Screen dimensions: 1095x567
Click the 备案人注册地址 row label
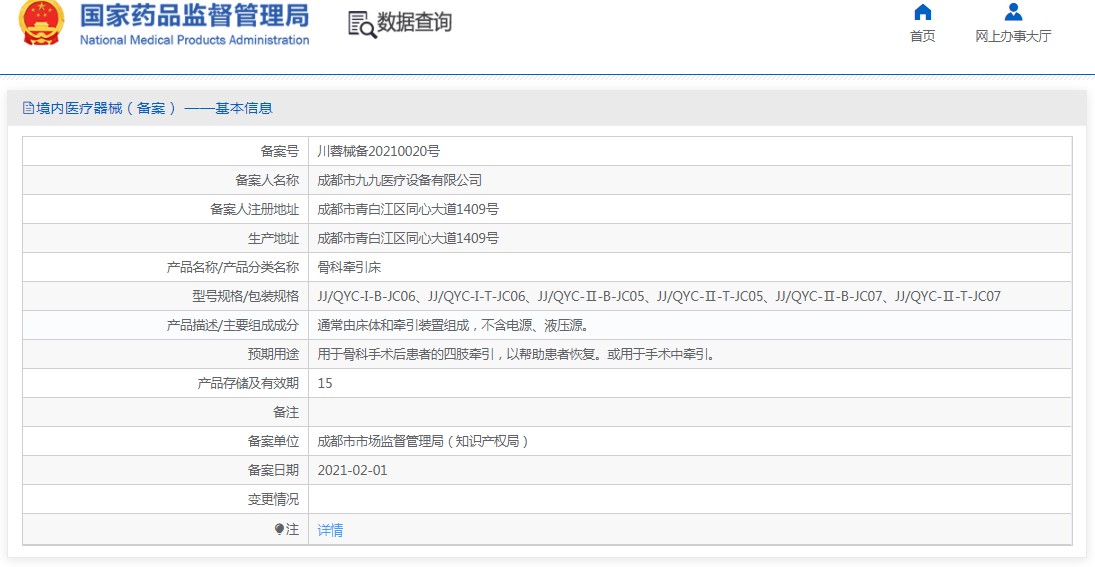254,209
